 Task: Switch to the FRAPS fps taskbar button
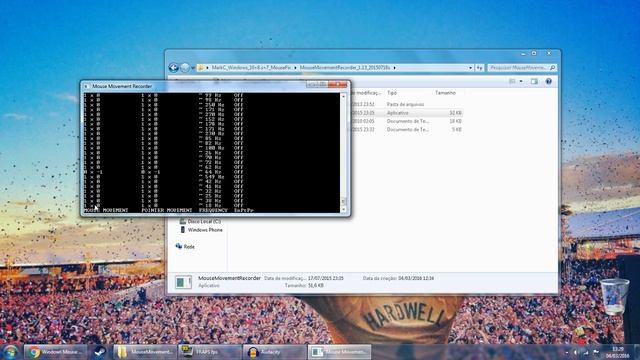(209, 352)
